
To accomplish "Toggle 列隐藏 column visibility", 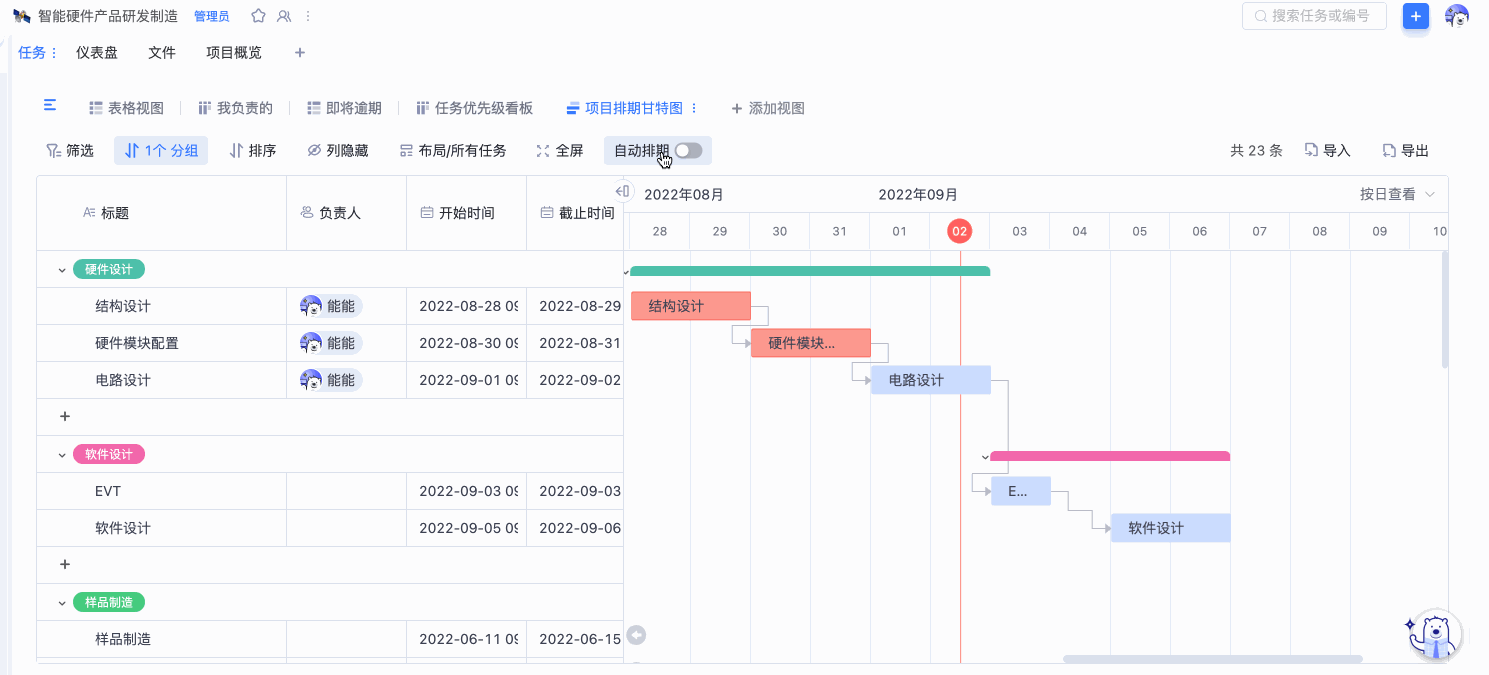I will point(337,151).
